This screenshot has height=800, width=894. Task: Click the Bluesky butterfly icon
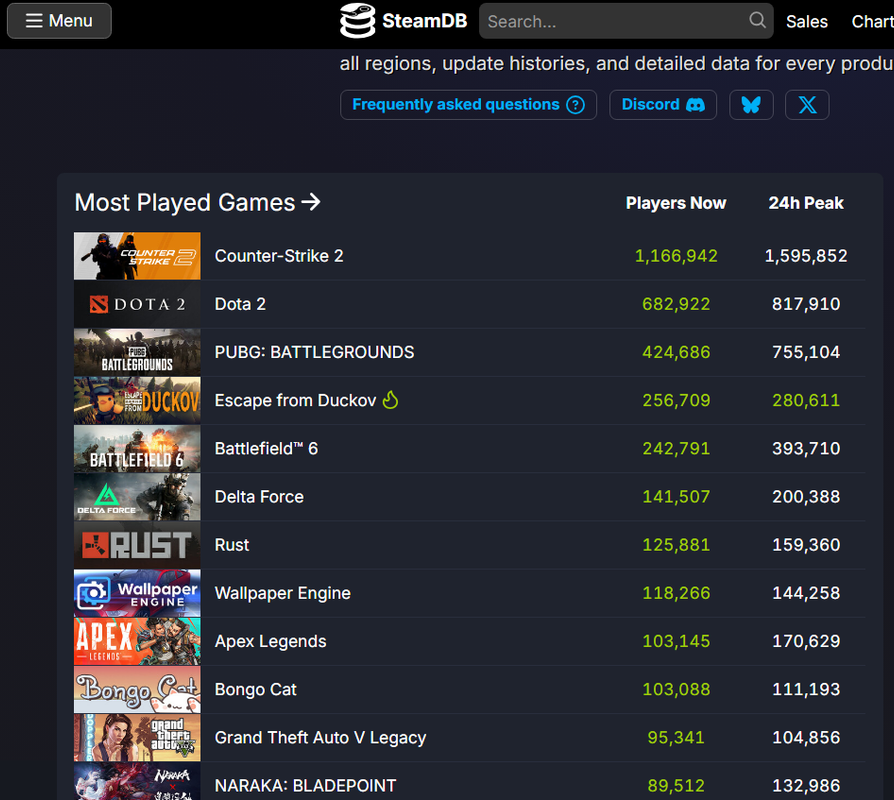click(751, 105)
